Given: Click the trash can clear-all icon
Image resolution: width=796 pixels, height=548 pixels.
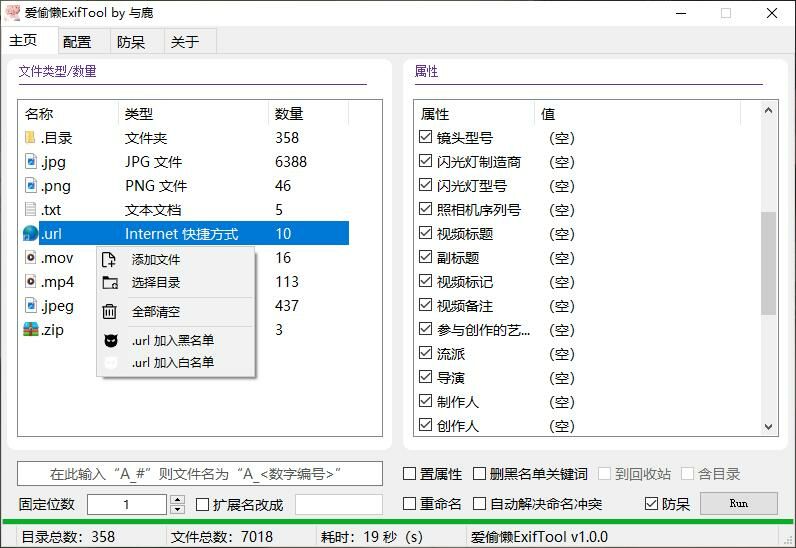Looking at the screenshot, I should click(x=111, y=312).
